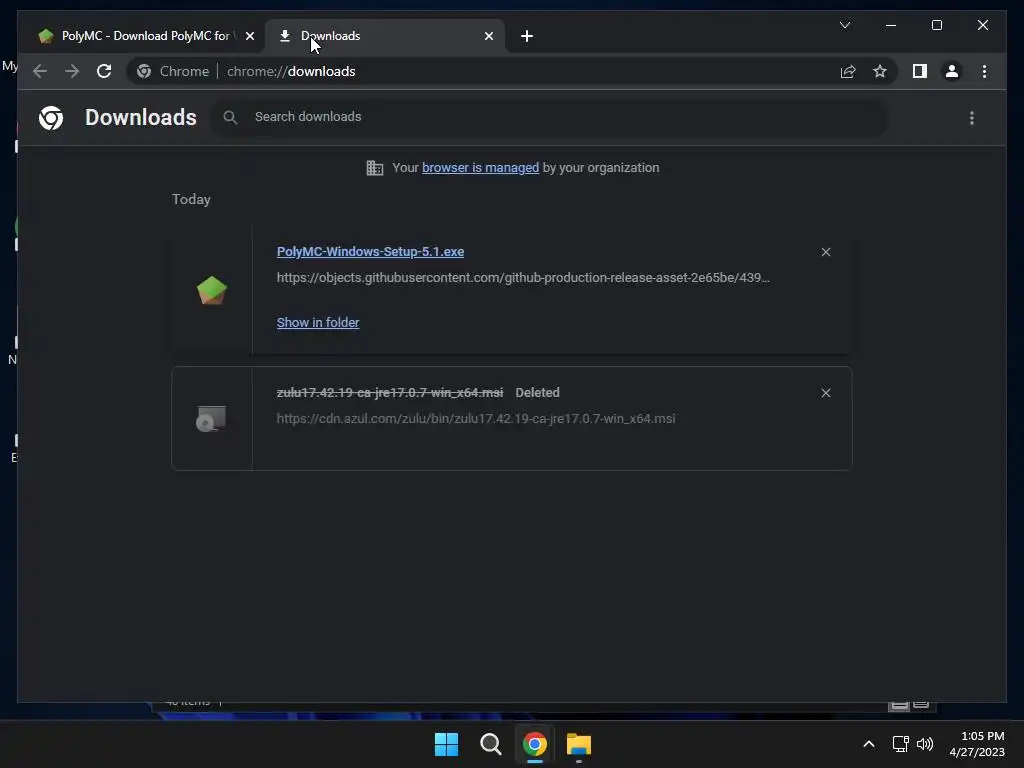The image size is (1024, 768).
Task: Reload the downloads page
Action: pyautogui.click(x=104, y=71)
